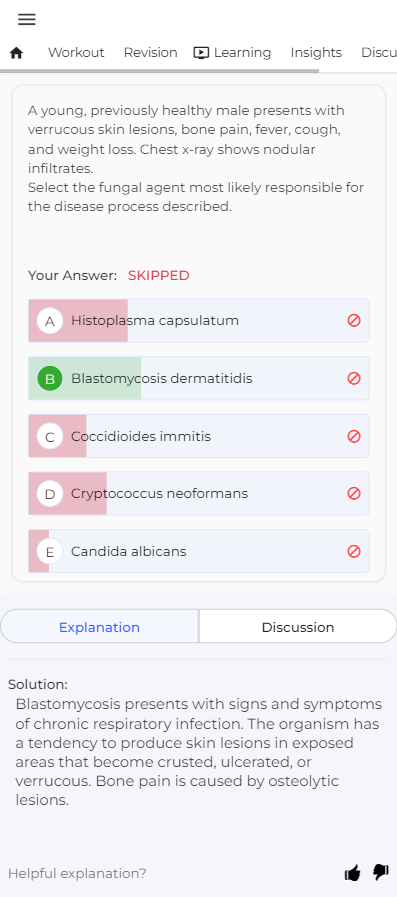
Task: Show the Explanation section
Action: coord(100,627)
